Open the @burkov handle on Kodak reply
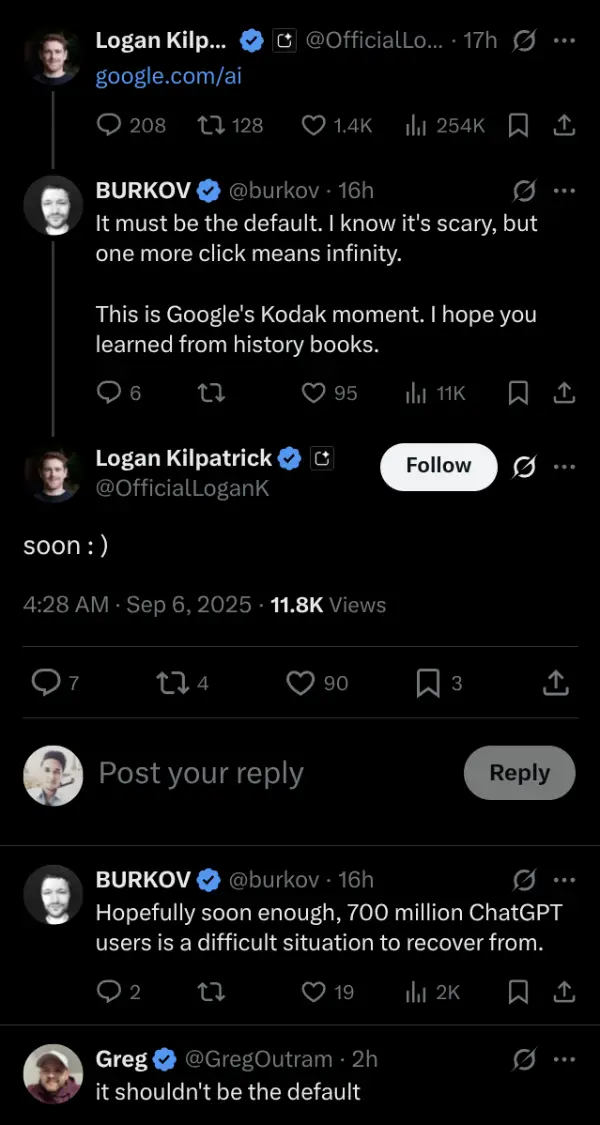600x1125 pixels. point(276,190)
